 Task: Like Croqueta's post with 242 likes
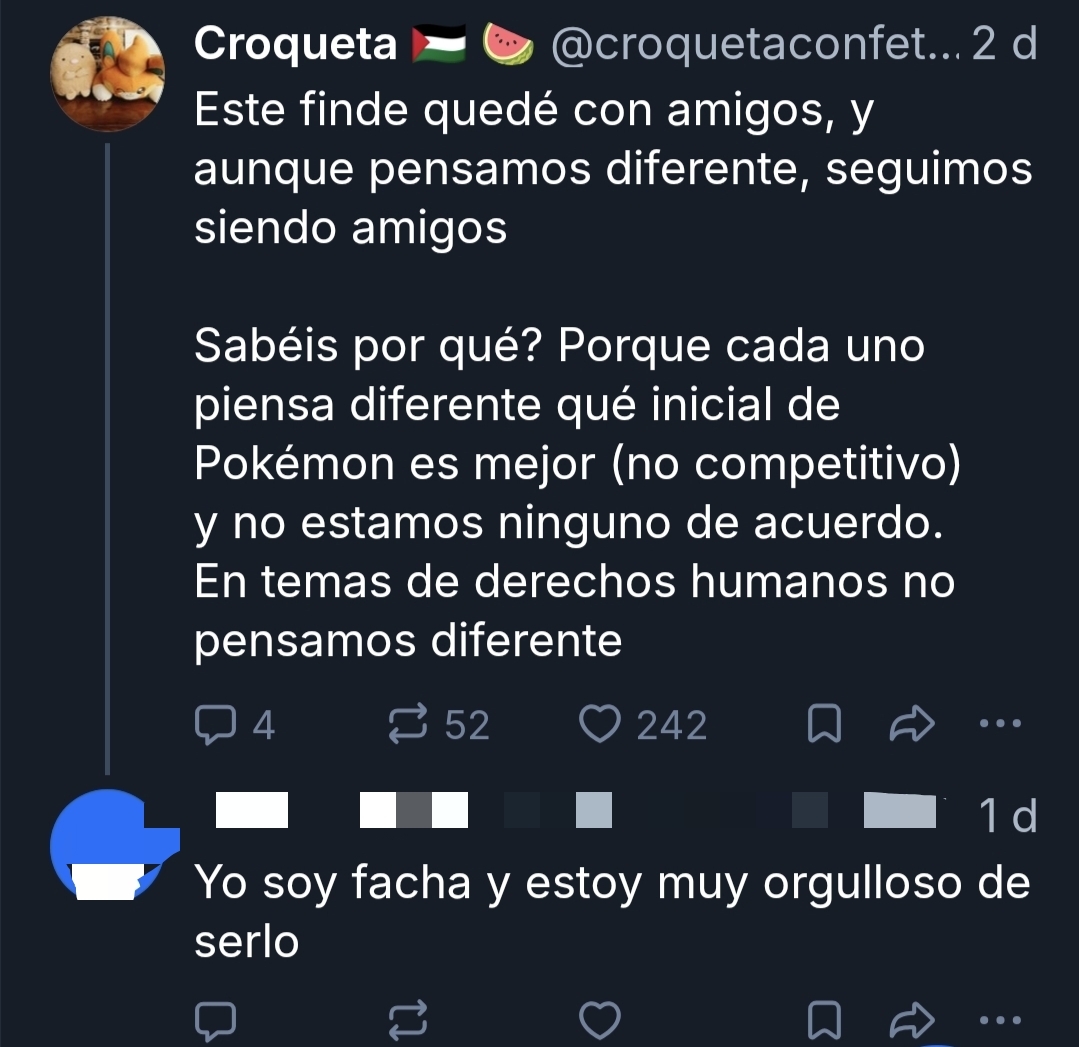(600, 726)
